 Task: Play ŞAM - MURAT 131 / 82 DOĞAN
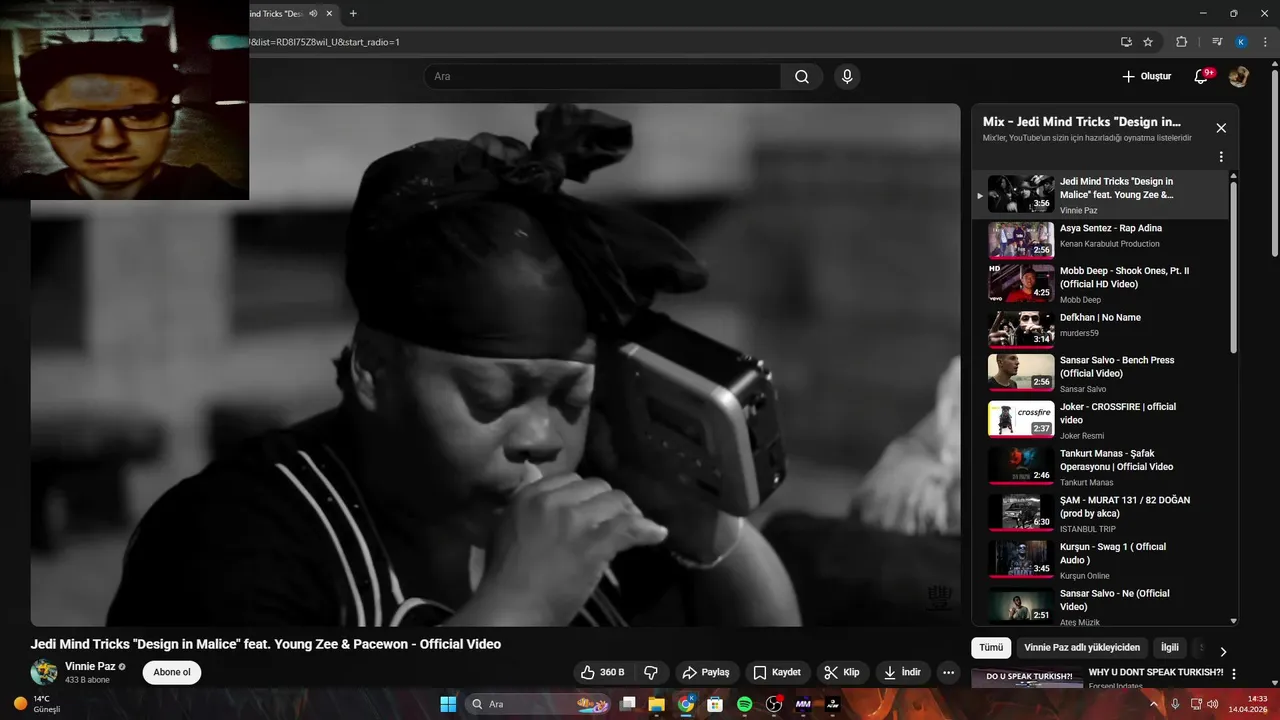[1101, 513]
